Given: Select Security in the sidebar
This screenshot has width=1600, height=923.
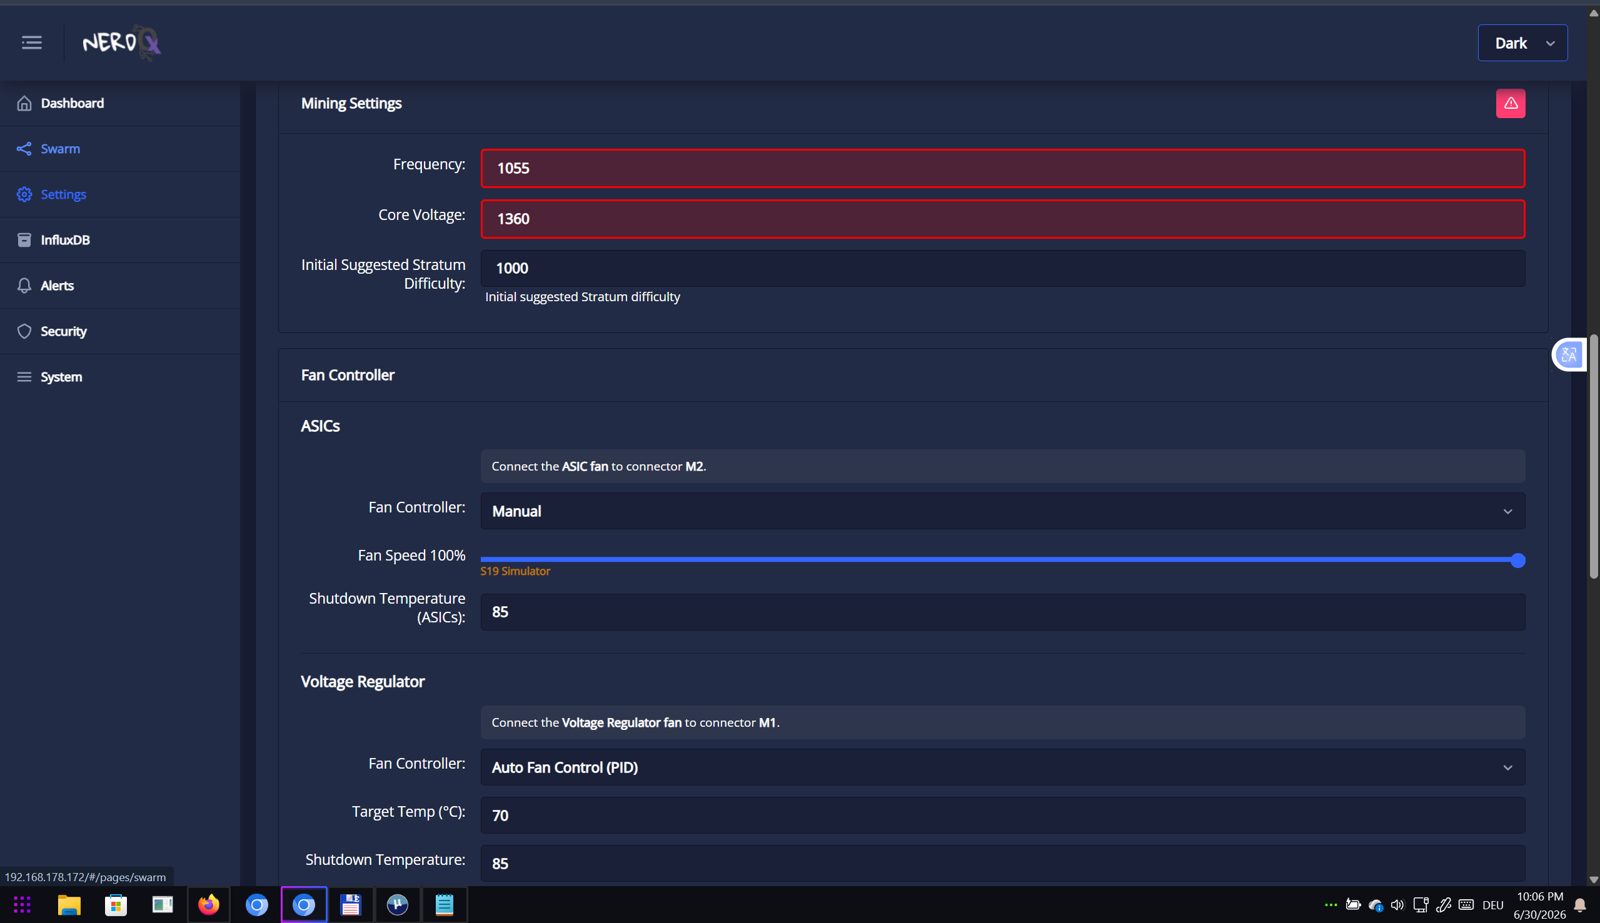Looking at the screenshot, I should 63,331.
